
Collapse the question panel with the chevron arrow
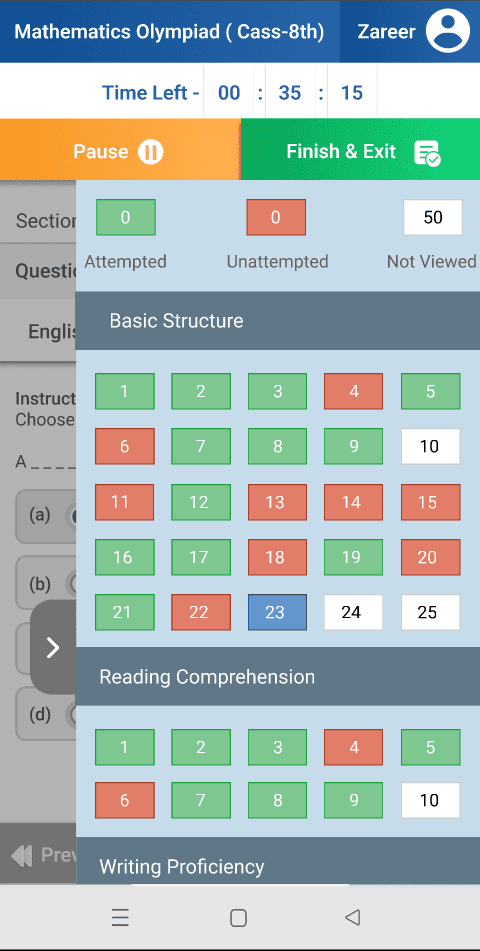[53, 647]
